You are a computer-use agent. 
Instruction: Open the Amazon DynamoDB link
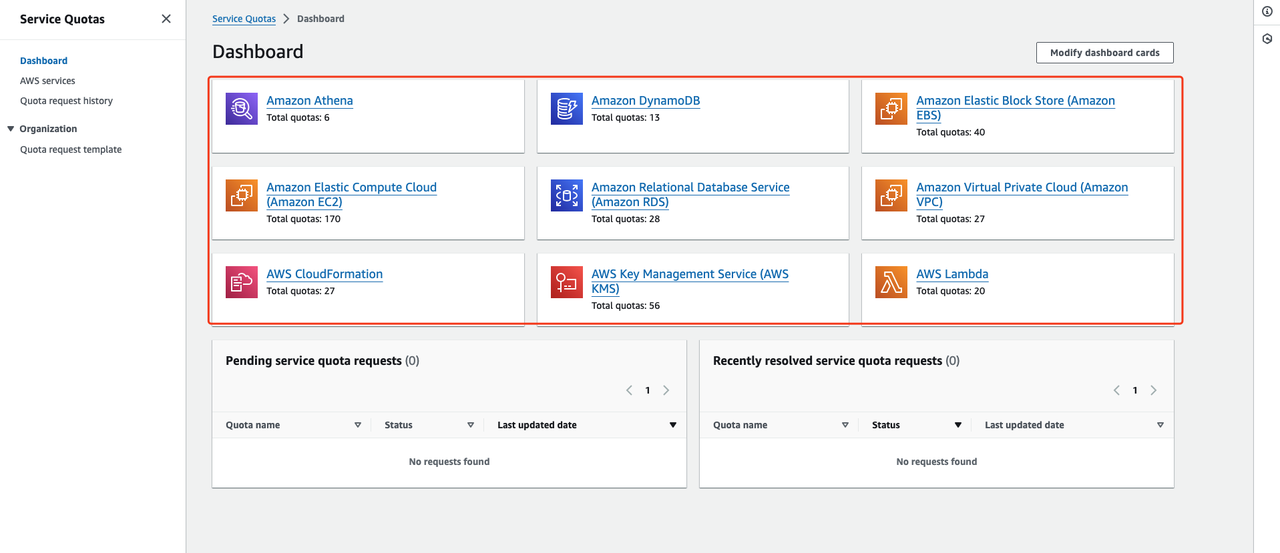[646, 101]
